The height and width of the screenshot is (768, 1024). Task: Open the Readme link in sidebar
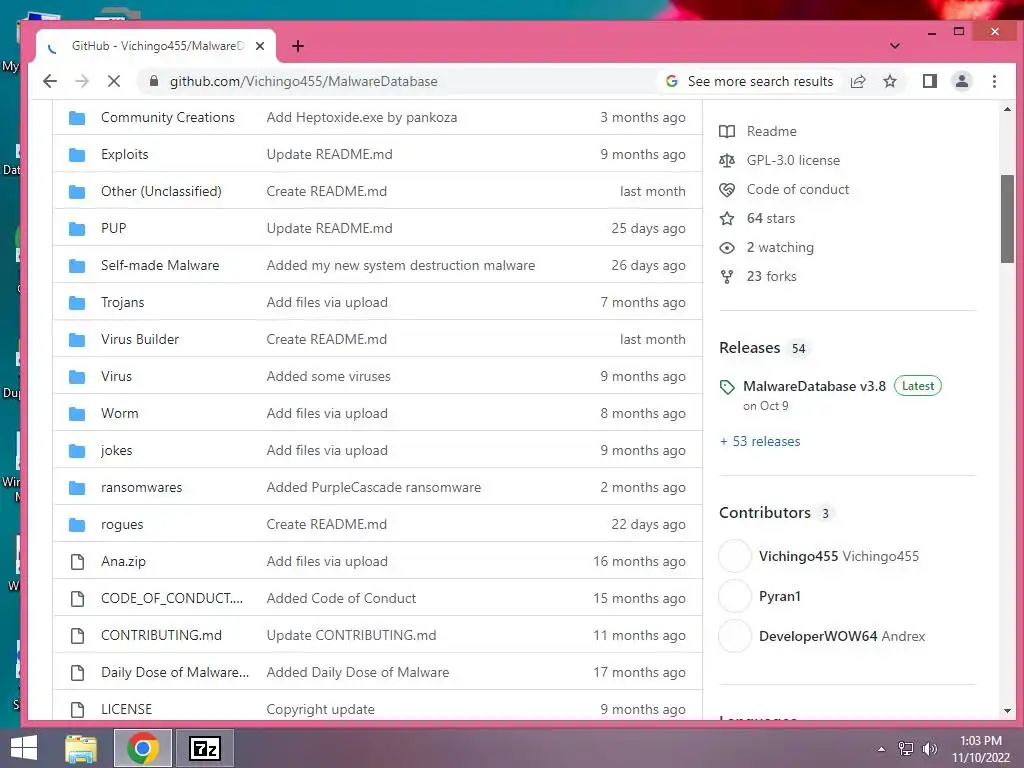pyautogui.click(x=771, y=131)
